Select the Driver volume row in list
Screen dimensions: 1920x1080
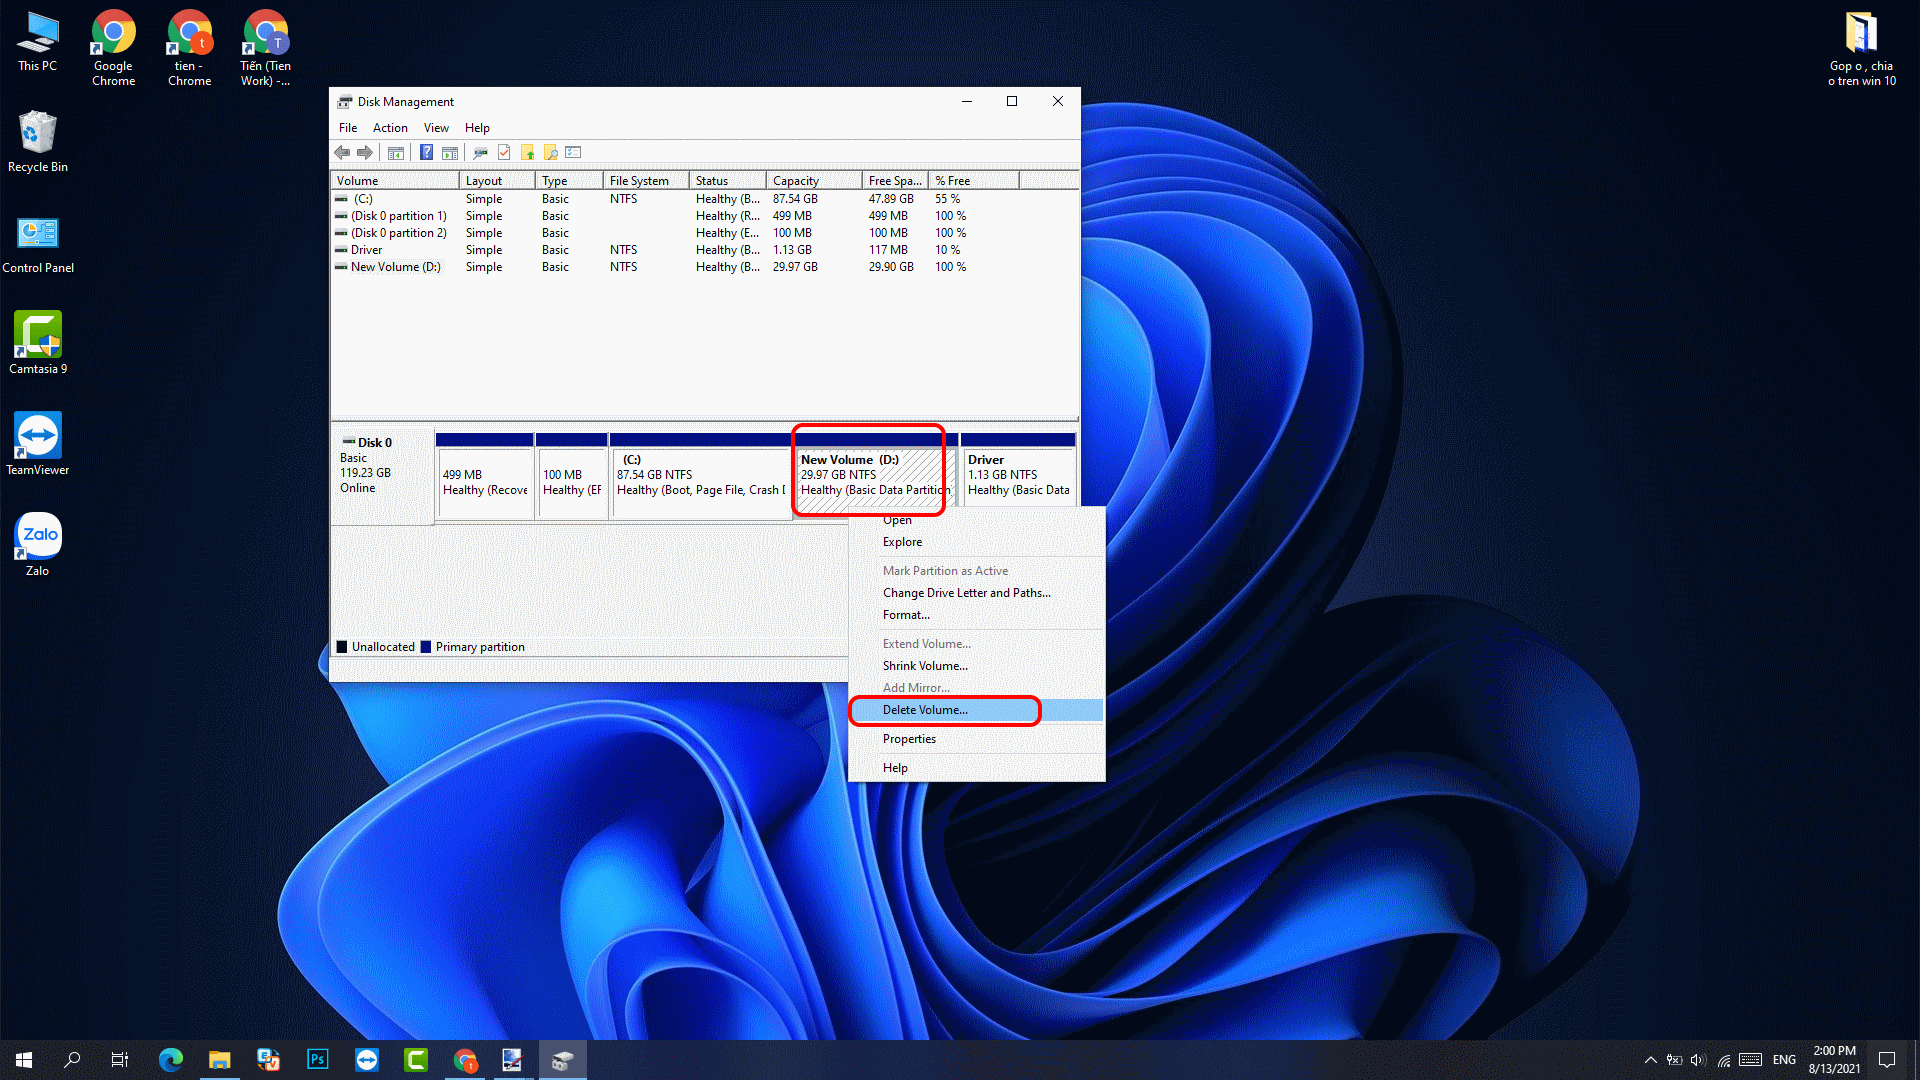pyautogui.click(x=367, y=250)
